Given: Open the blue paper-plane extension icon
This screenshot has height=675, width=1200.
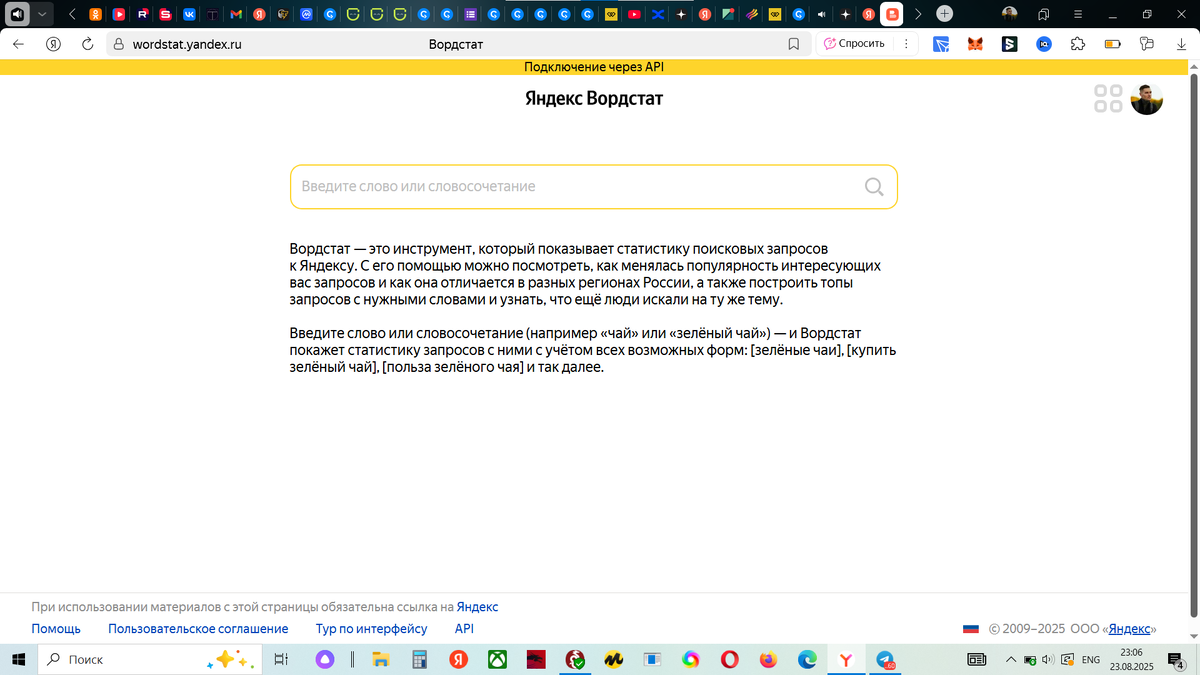Looking at the screenshot, I should tap(941, 44).
